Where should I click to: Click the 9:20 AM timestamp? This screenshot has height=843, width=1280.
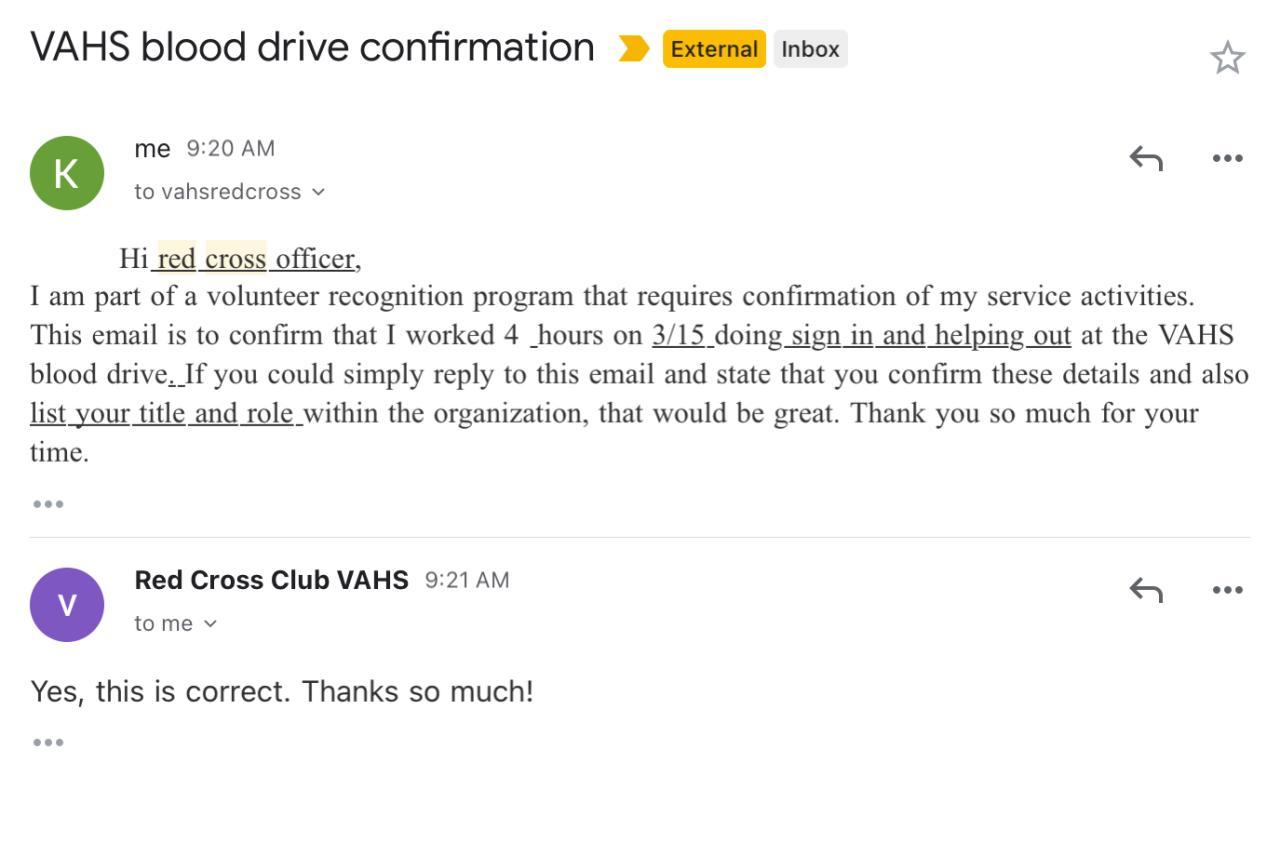click(x=230, y=149)
